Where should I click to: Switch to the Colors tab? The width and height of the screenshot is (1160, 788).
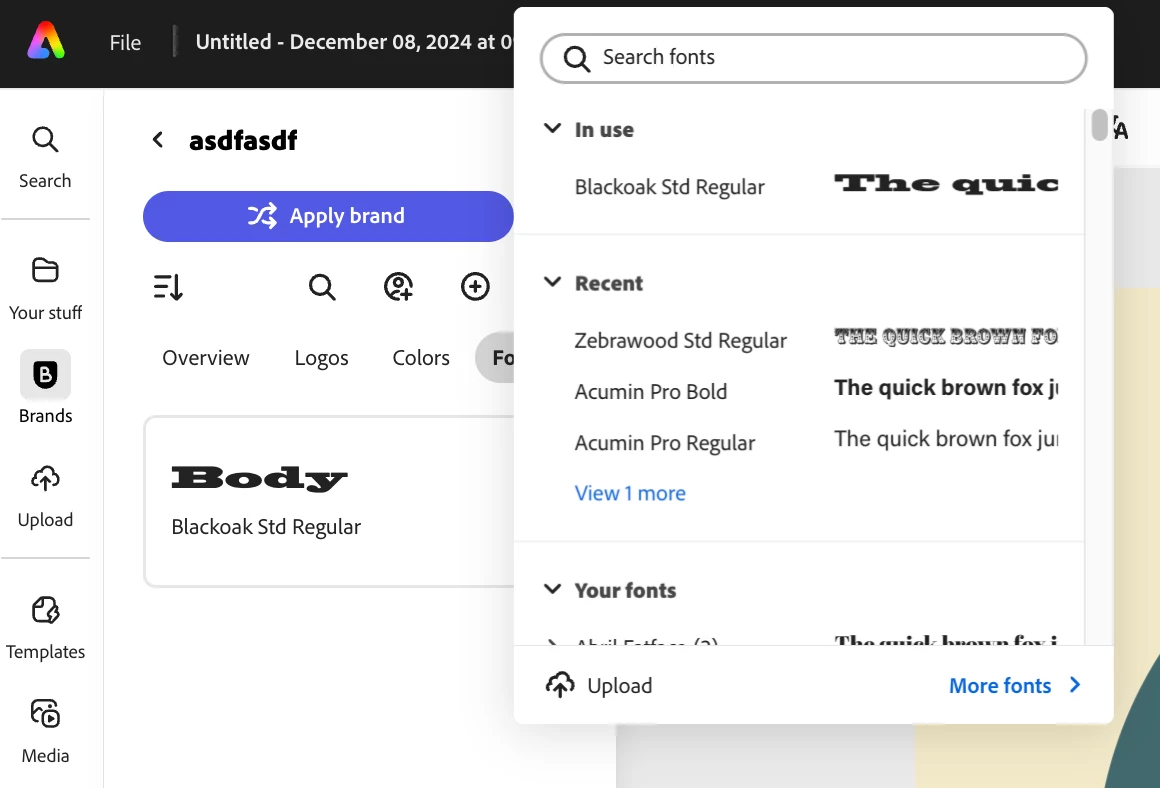pyautogui.click(x=421, y=357)
